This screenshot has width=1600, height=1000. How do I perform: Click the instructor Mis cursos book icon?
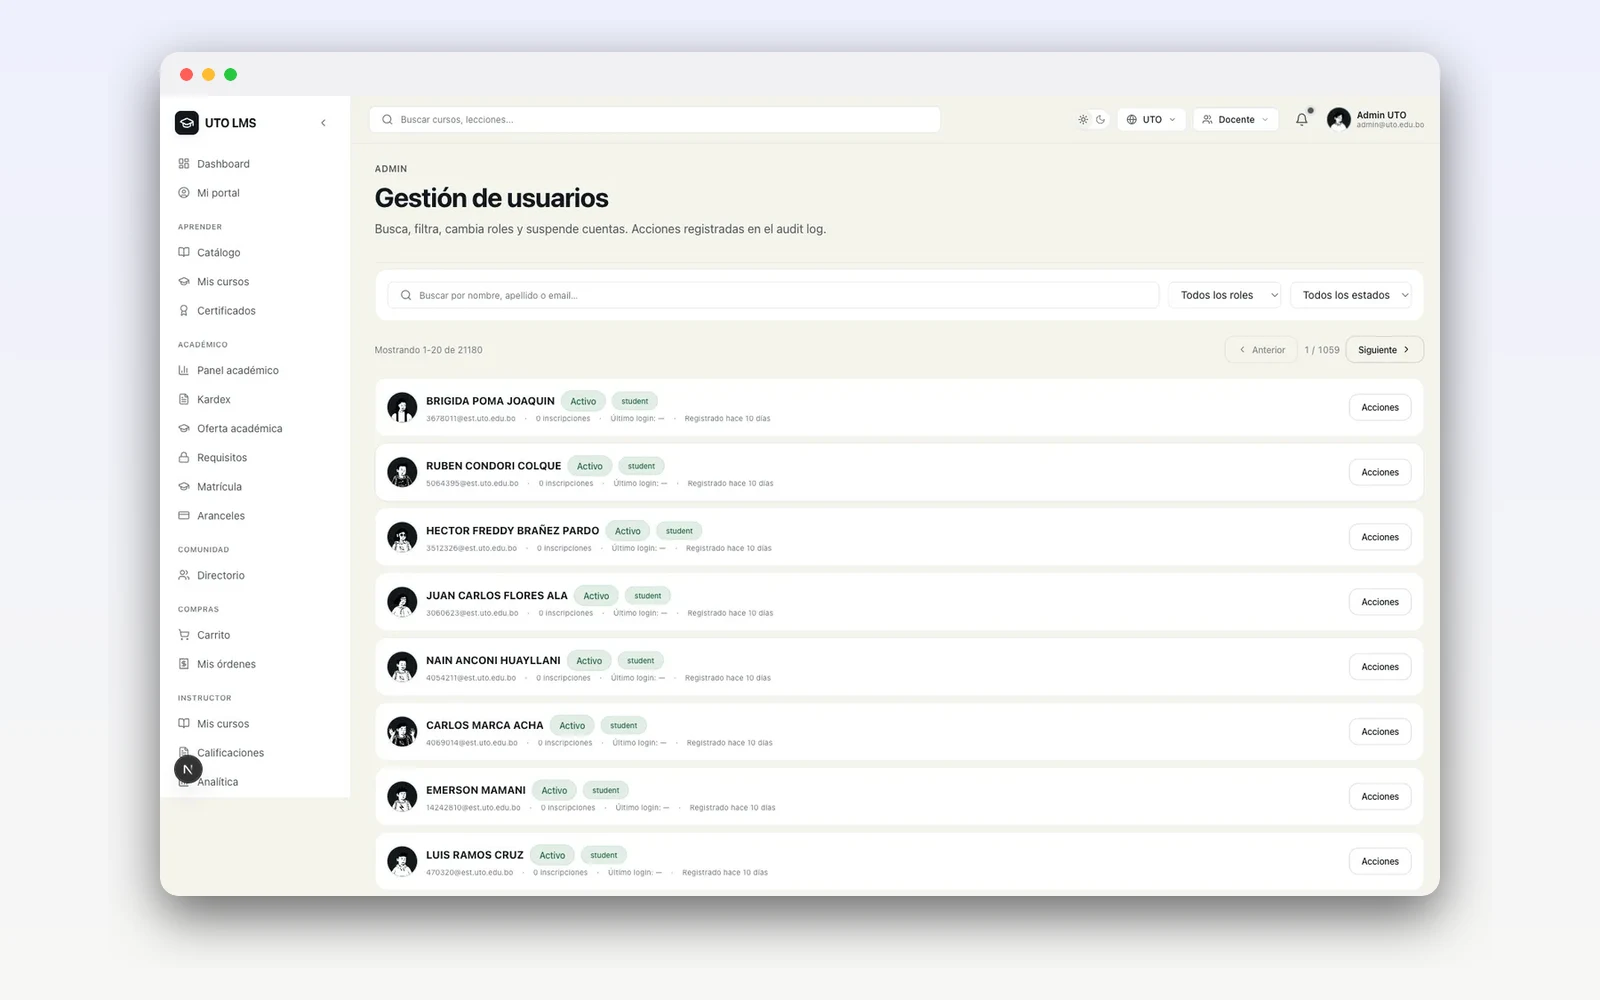click(184, 724)
